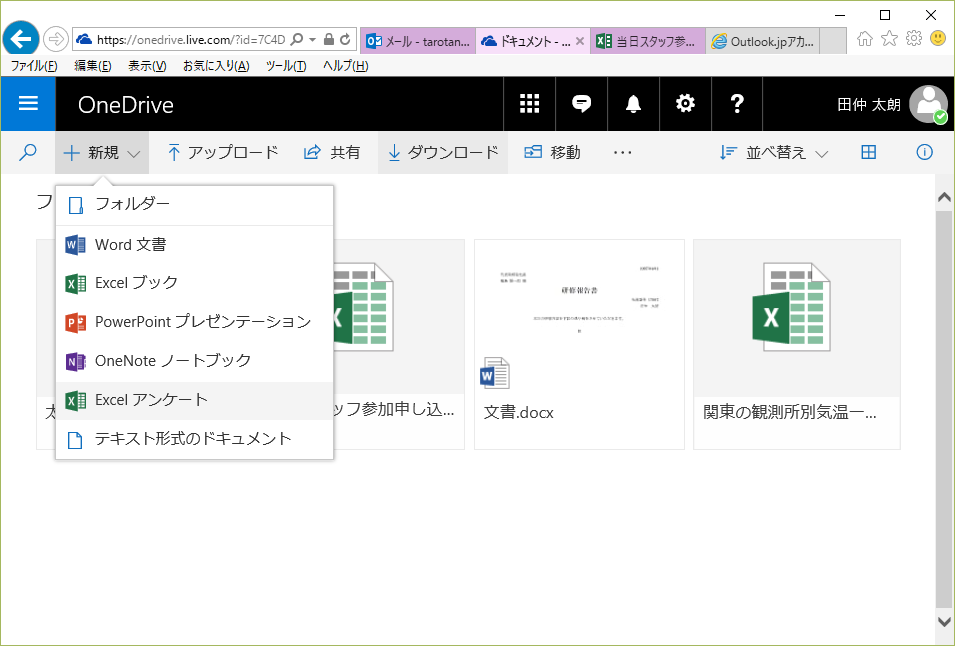The image size is (955, 646).
Task: Open the browser home icon
Action: click(x=864, y=39)
